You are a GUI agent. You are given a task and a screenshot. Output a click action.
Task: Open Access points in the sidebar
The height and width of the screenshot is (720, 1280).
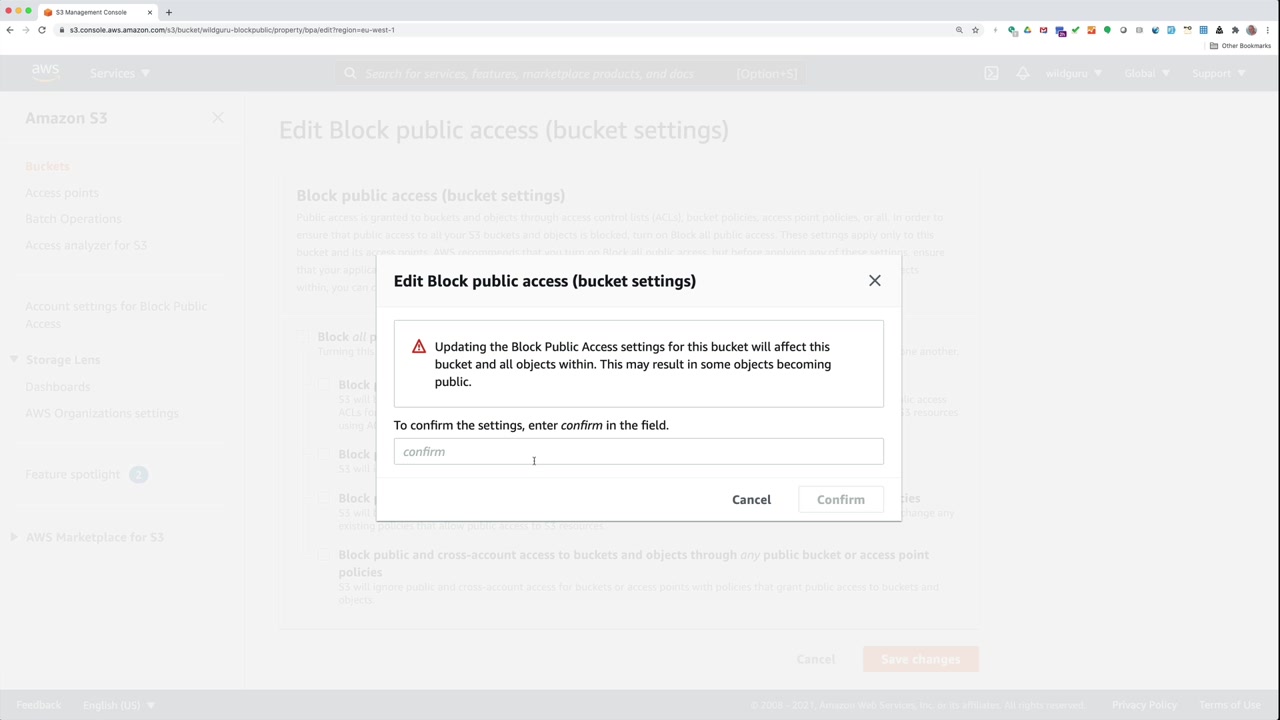[62, 192]
